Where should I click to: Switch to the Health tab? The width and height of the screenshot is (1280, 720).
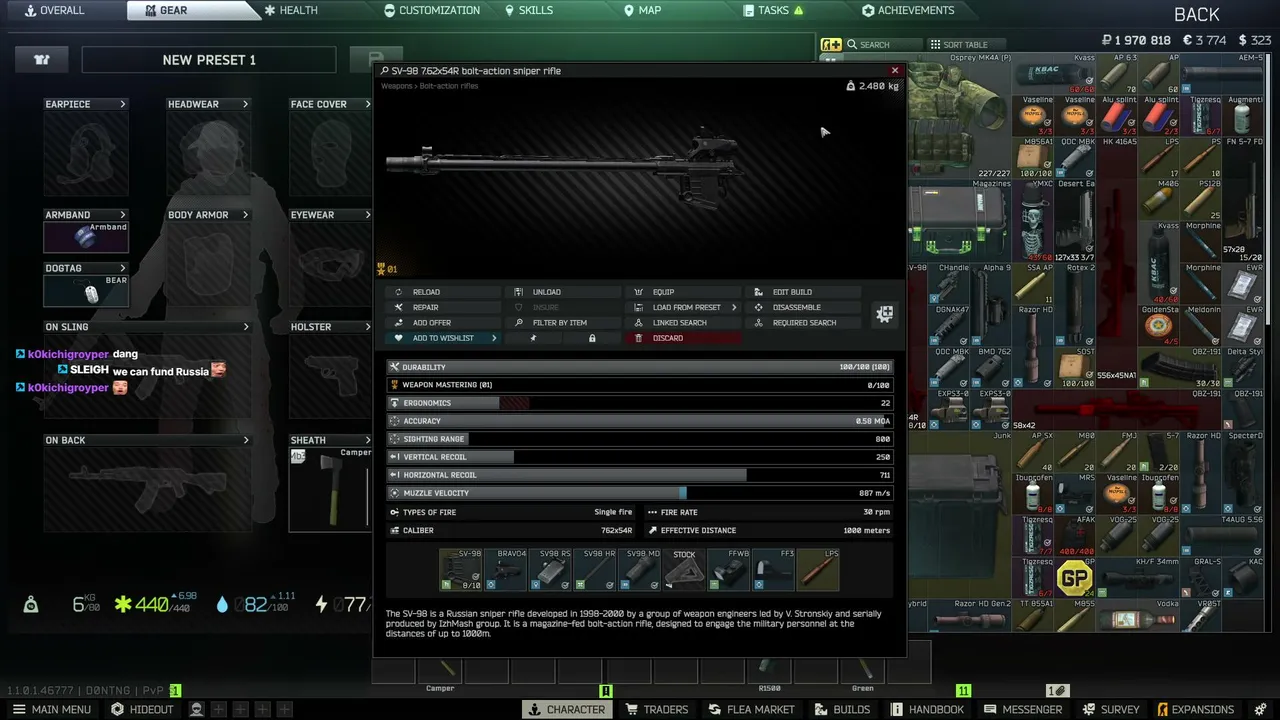[291, 10]
